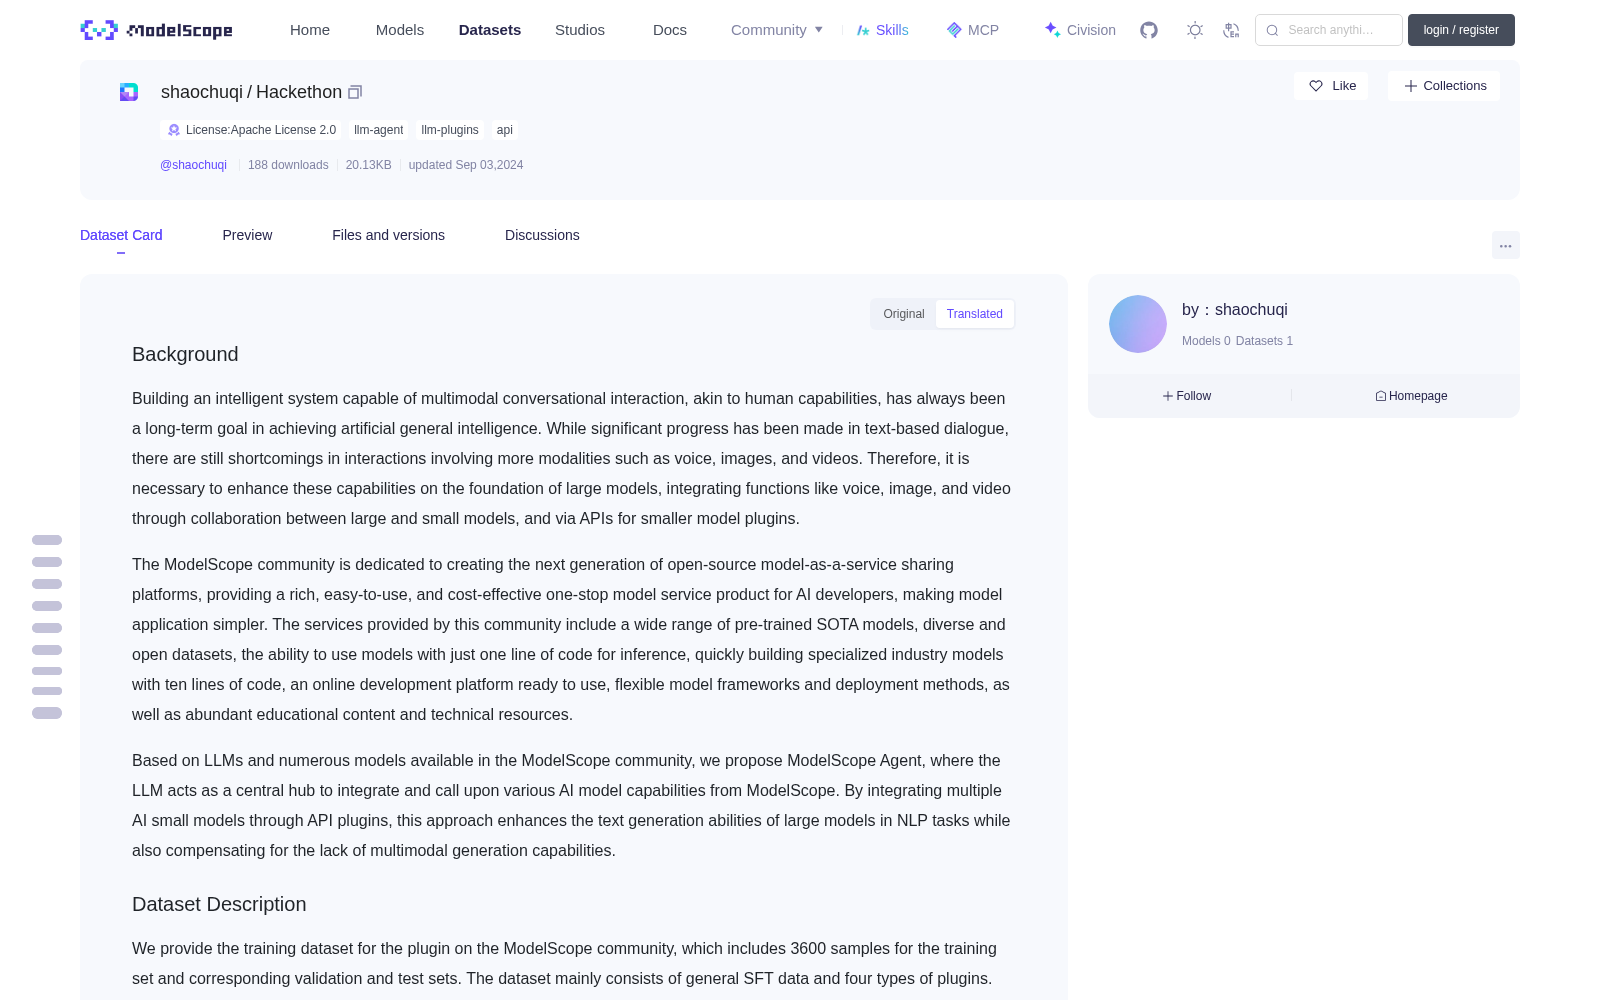This screenshot has height=1000, width=1600.
Task: Go to Home in the navigation bar
Action: [x=310, y=30]
